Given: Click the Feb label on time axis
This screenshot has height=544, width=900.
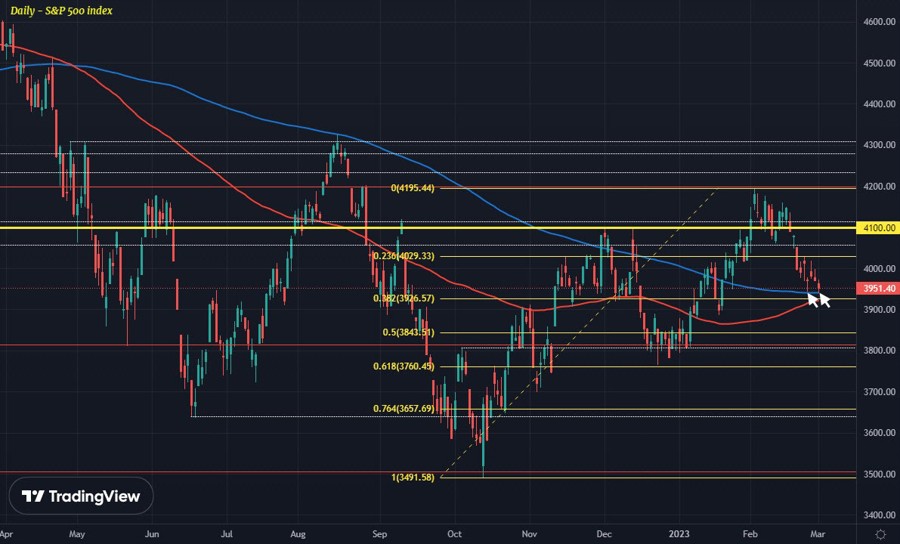Looking at the screenshot, I should point(750,534).
